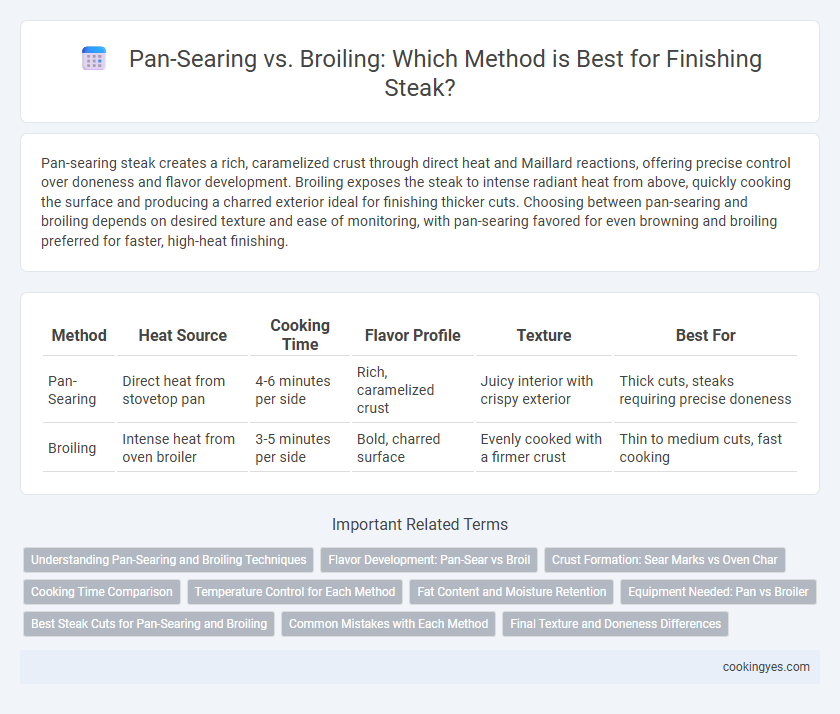The image size is (840, 714).
Task: Click the page title heading
Action: point(445,73)
